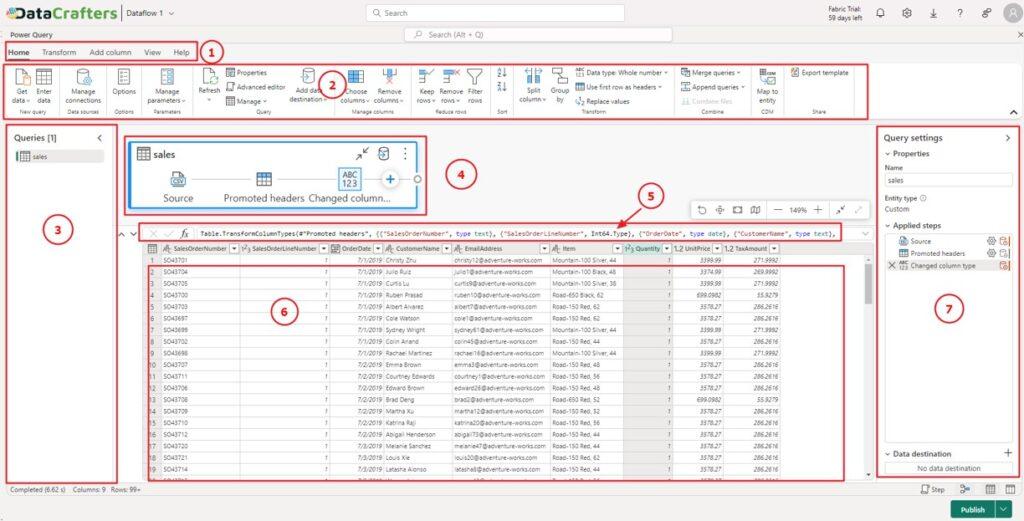1024x521 pixels.
Task: Open the View tab
Action: (x=152, y=52)
